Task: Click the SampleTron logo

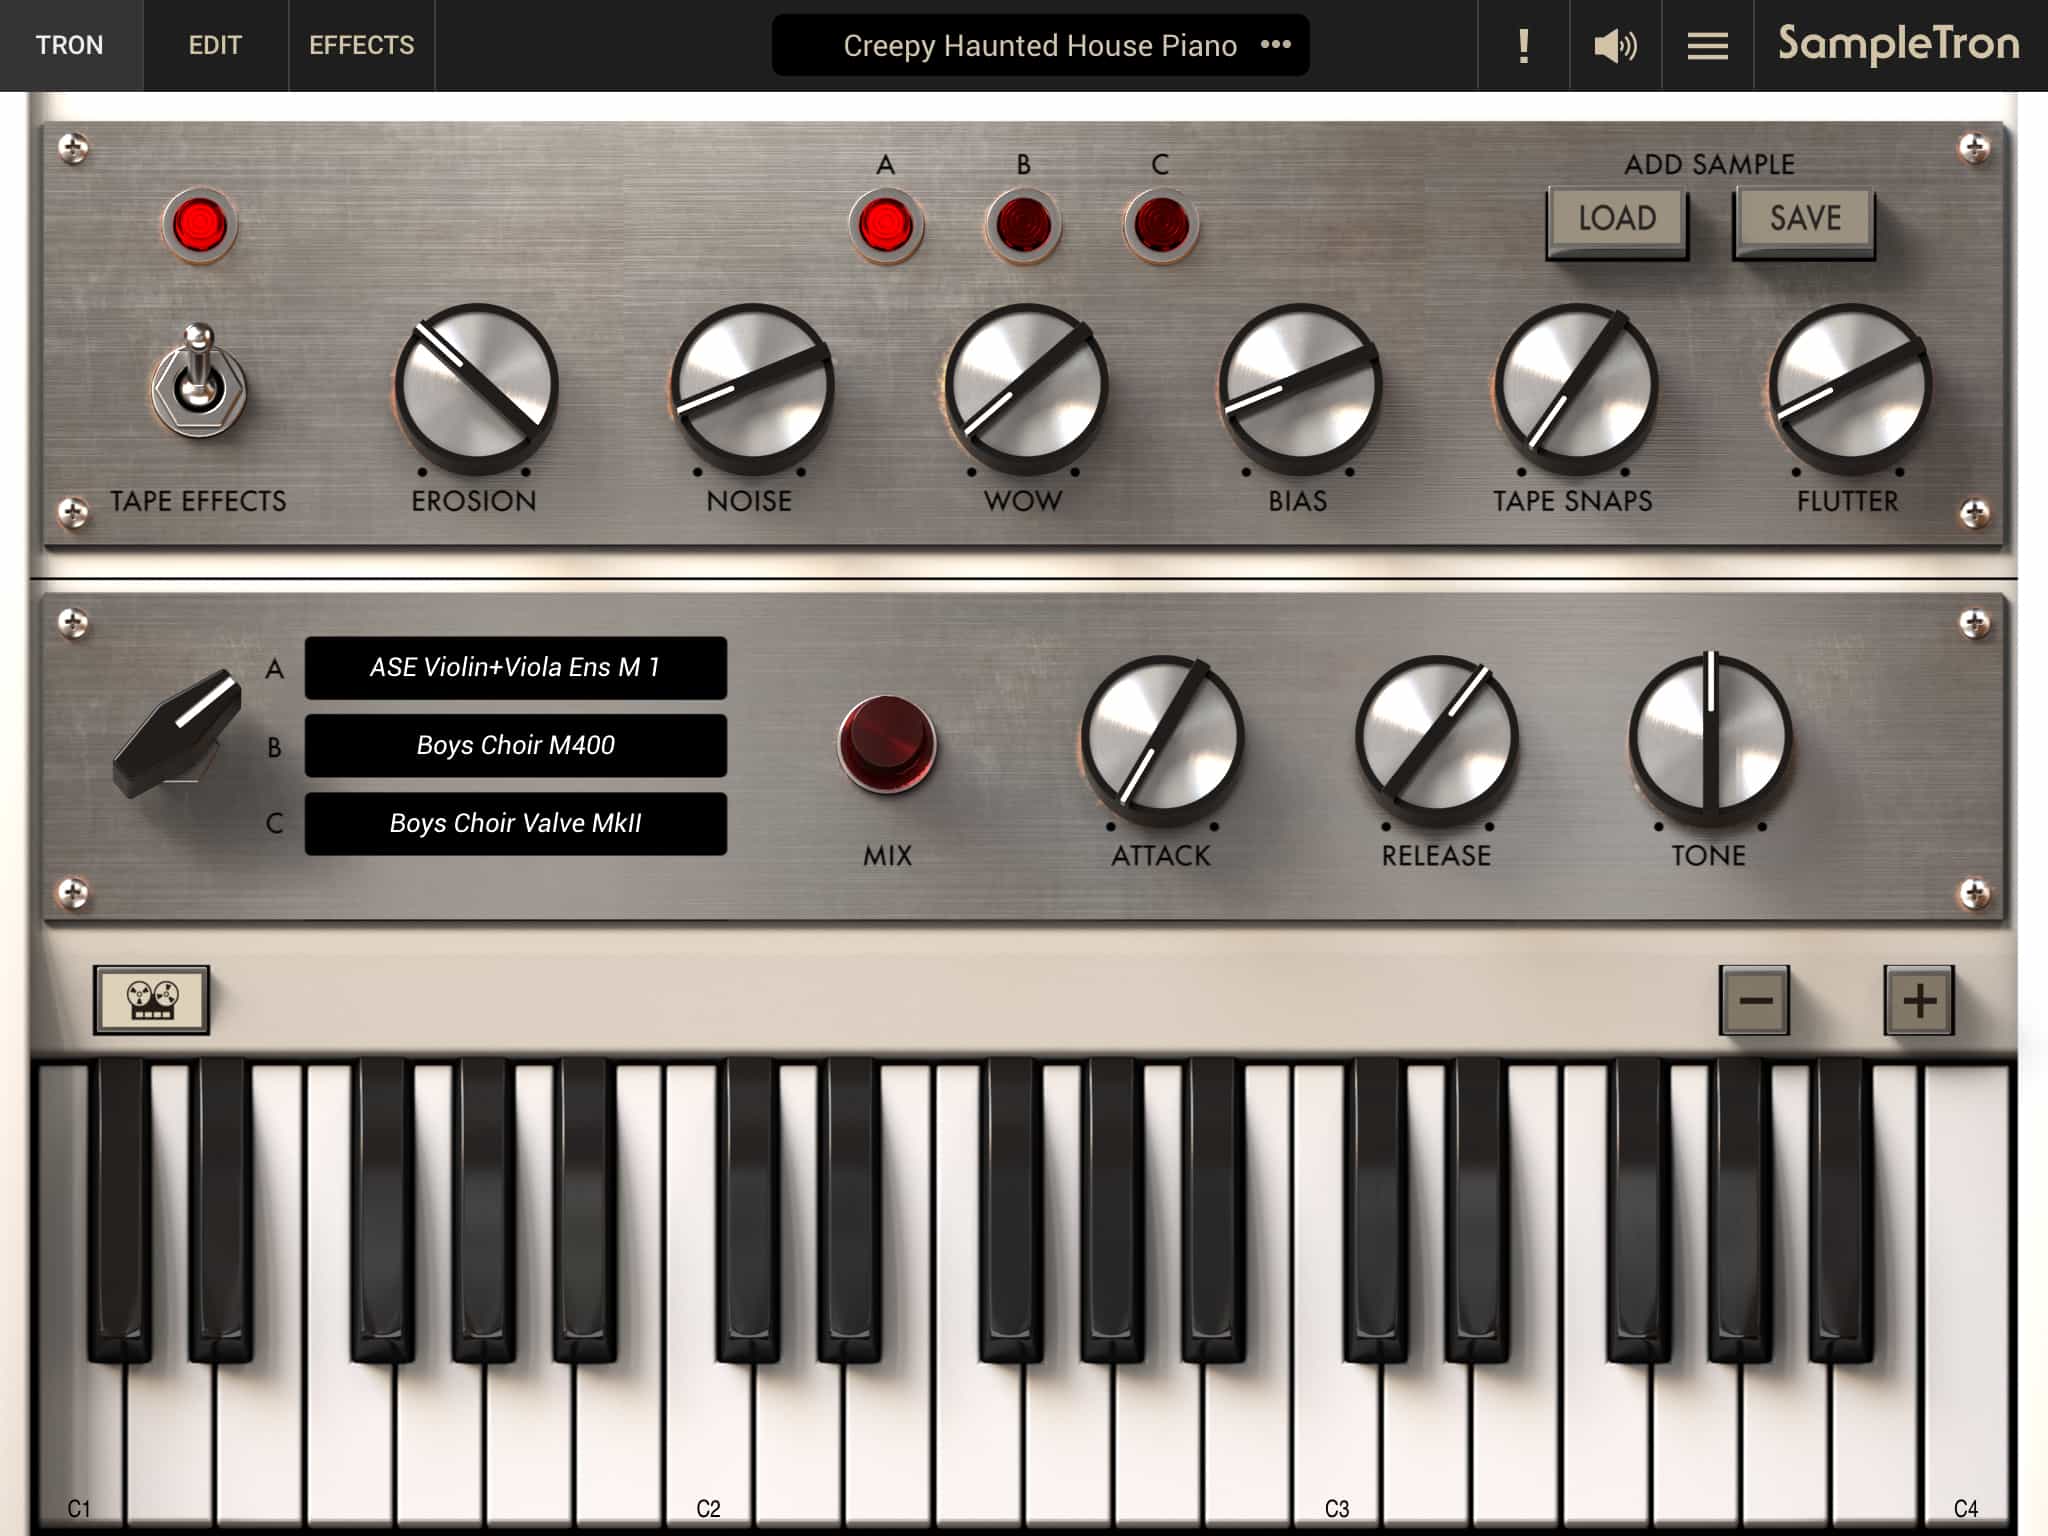Action: click(x=1899, y=44)
